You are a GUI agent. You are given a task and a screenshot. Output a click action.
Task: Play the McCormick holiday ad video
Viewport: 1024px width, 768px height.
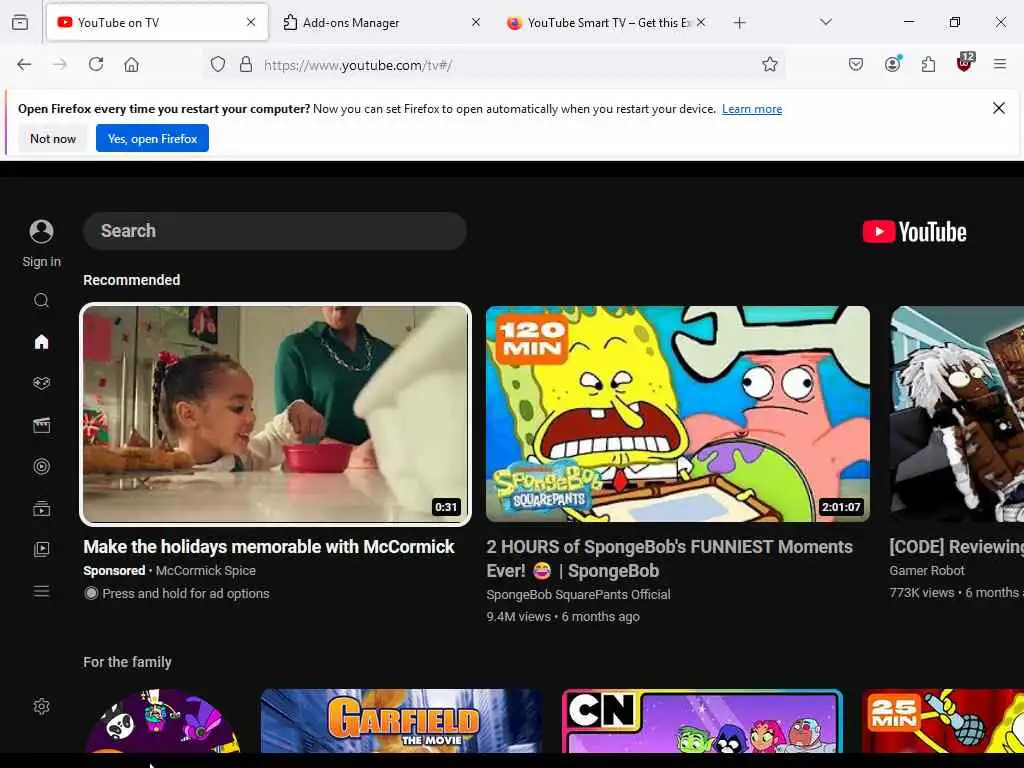click(275, 414)
